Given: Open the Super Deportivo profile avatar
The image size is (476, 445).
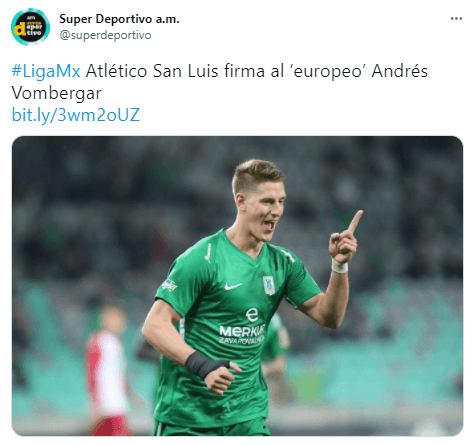Looking at the screenshot, I should coord(30,27).
